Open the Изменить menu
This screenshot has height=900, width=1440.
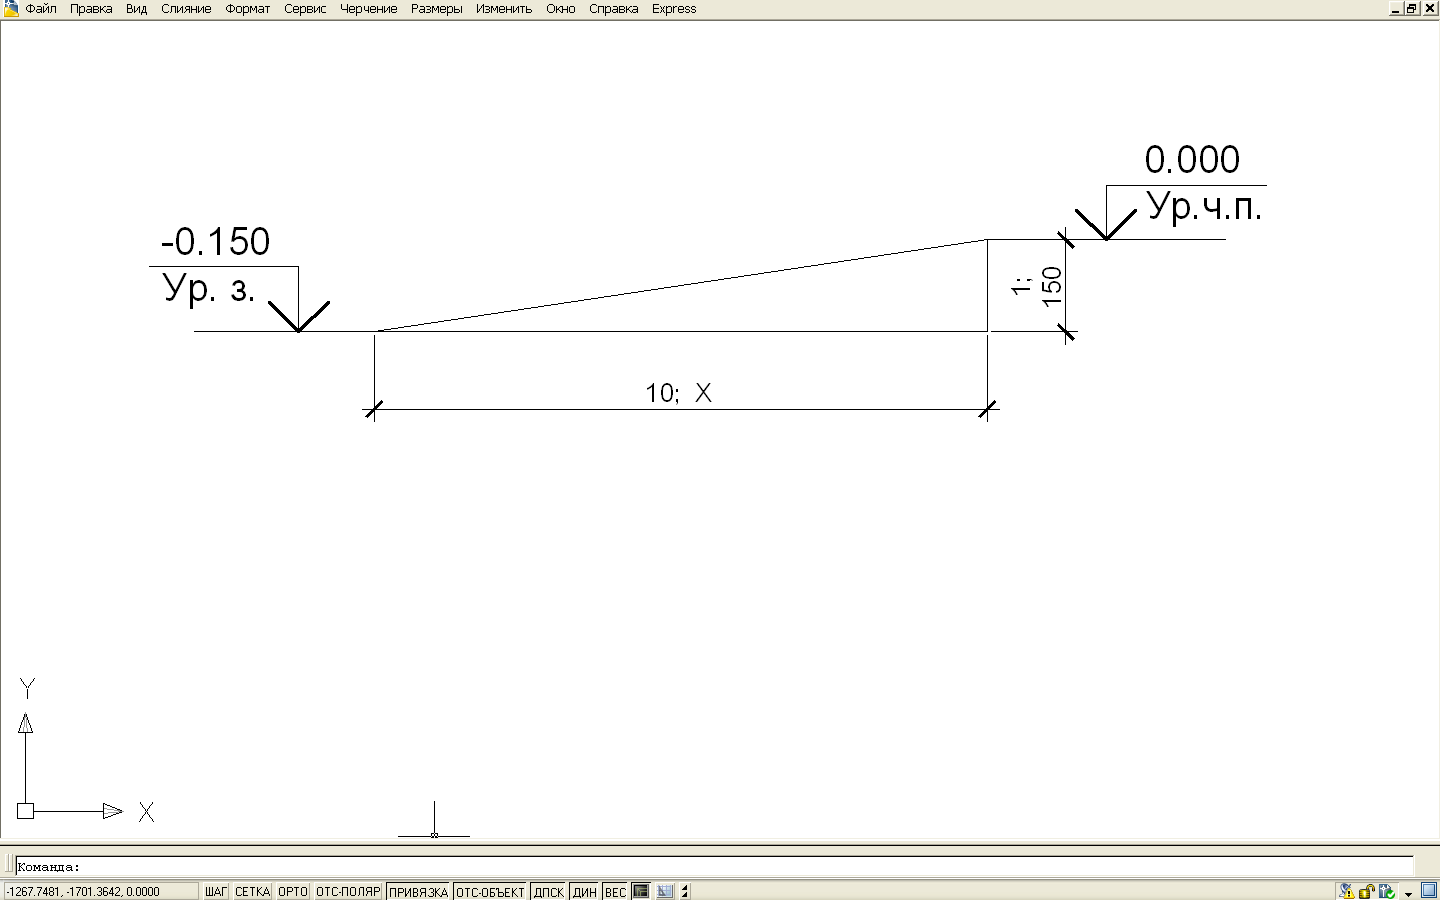pos(504,9)
